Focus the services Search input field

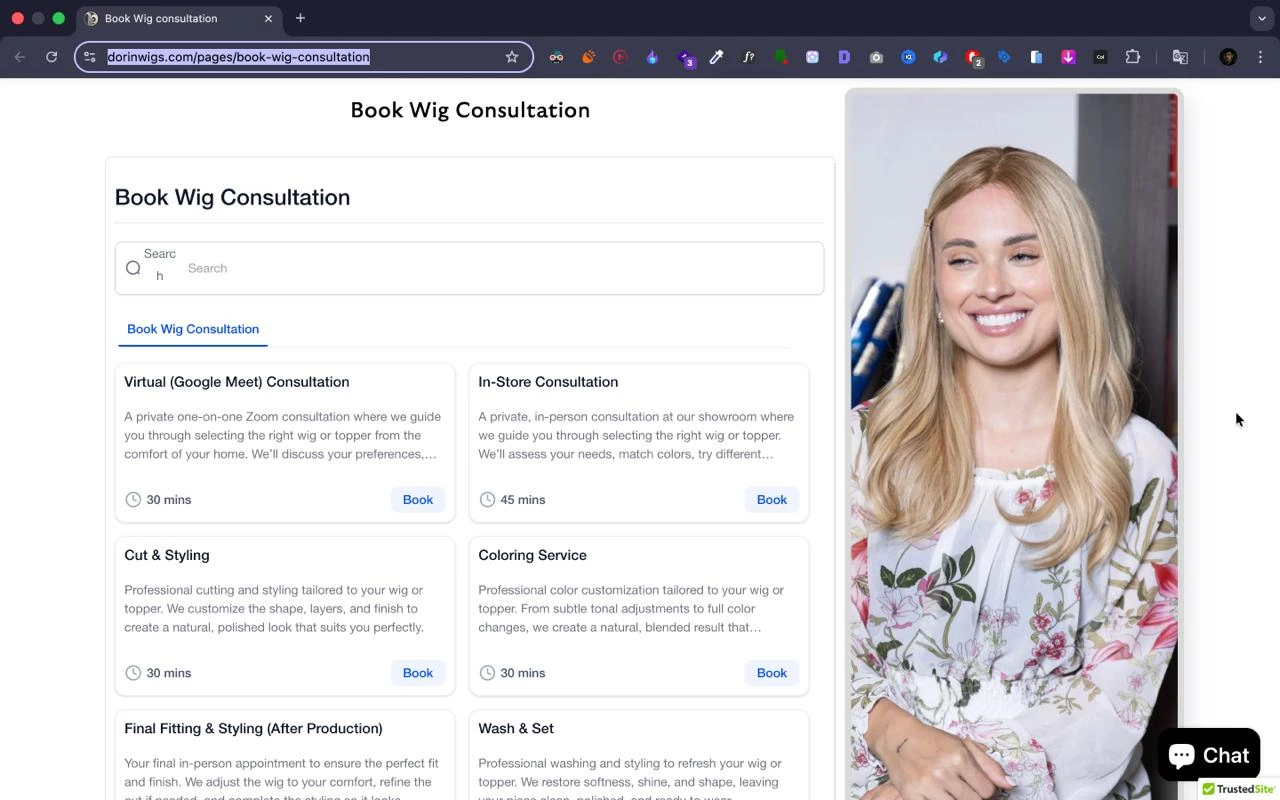click(x=469, y=268)
